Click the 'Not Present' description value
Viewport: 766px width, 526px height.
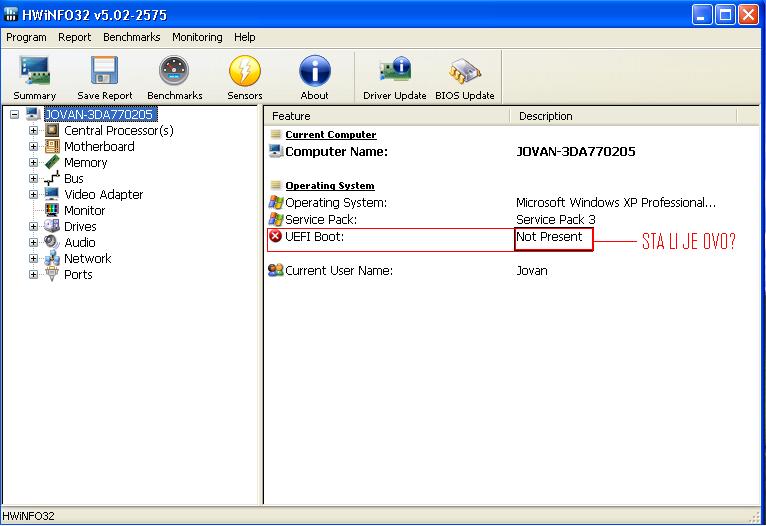(549, 236)
